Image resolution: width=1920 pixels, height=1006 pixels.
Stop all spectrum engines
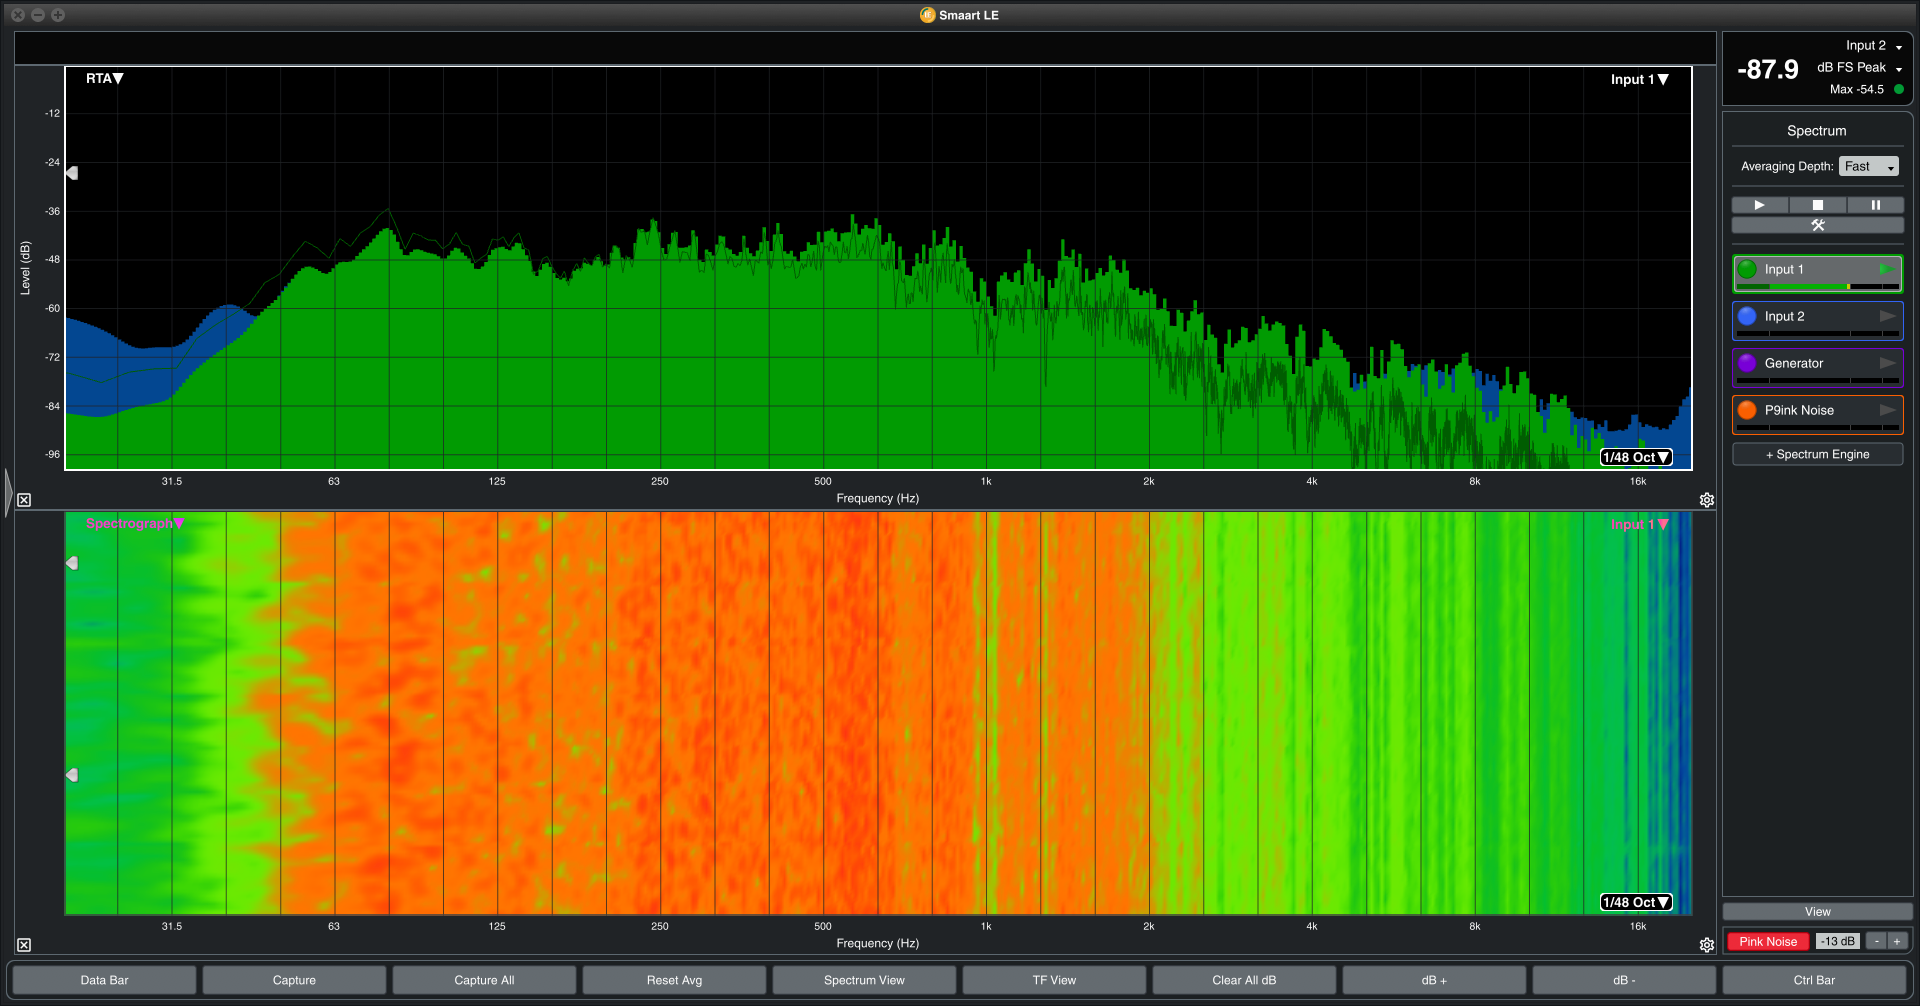(x=1817, y=205)
